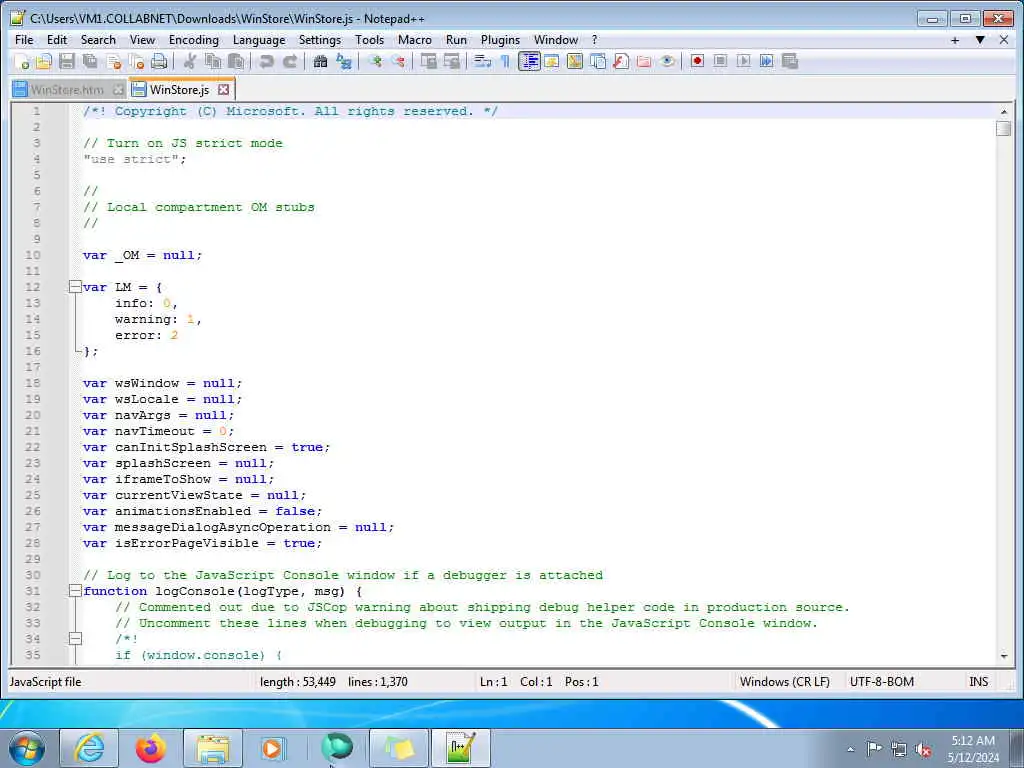The width and height of the screenshot is (1024, 768).
Task: Collapse the comment fold at line 34
Action: [x=75, y=639]
